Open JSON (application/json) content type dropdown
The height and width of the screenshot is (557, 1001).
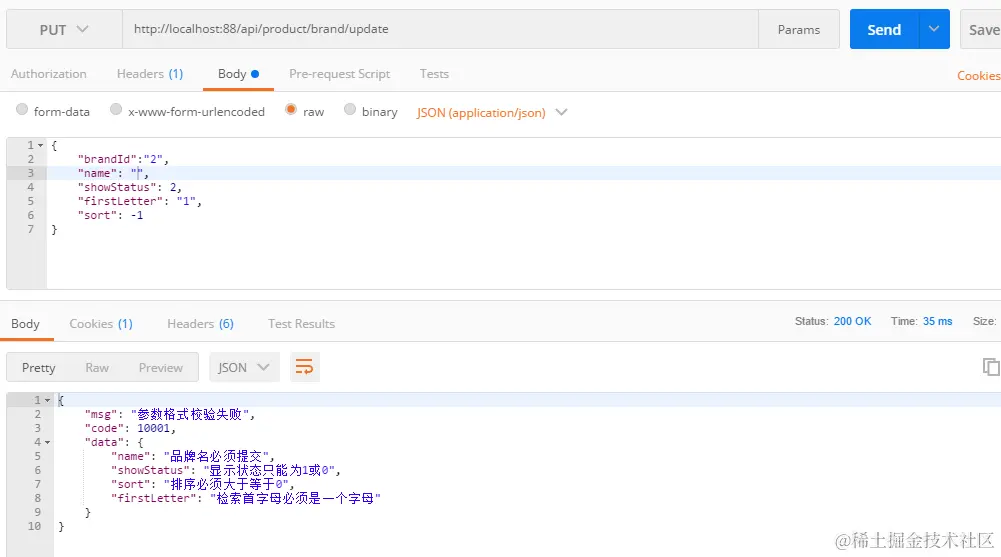(x=492, y=112)
